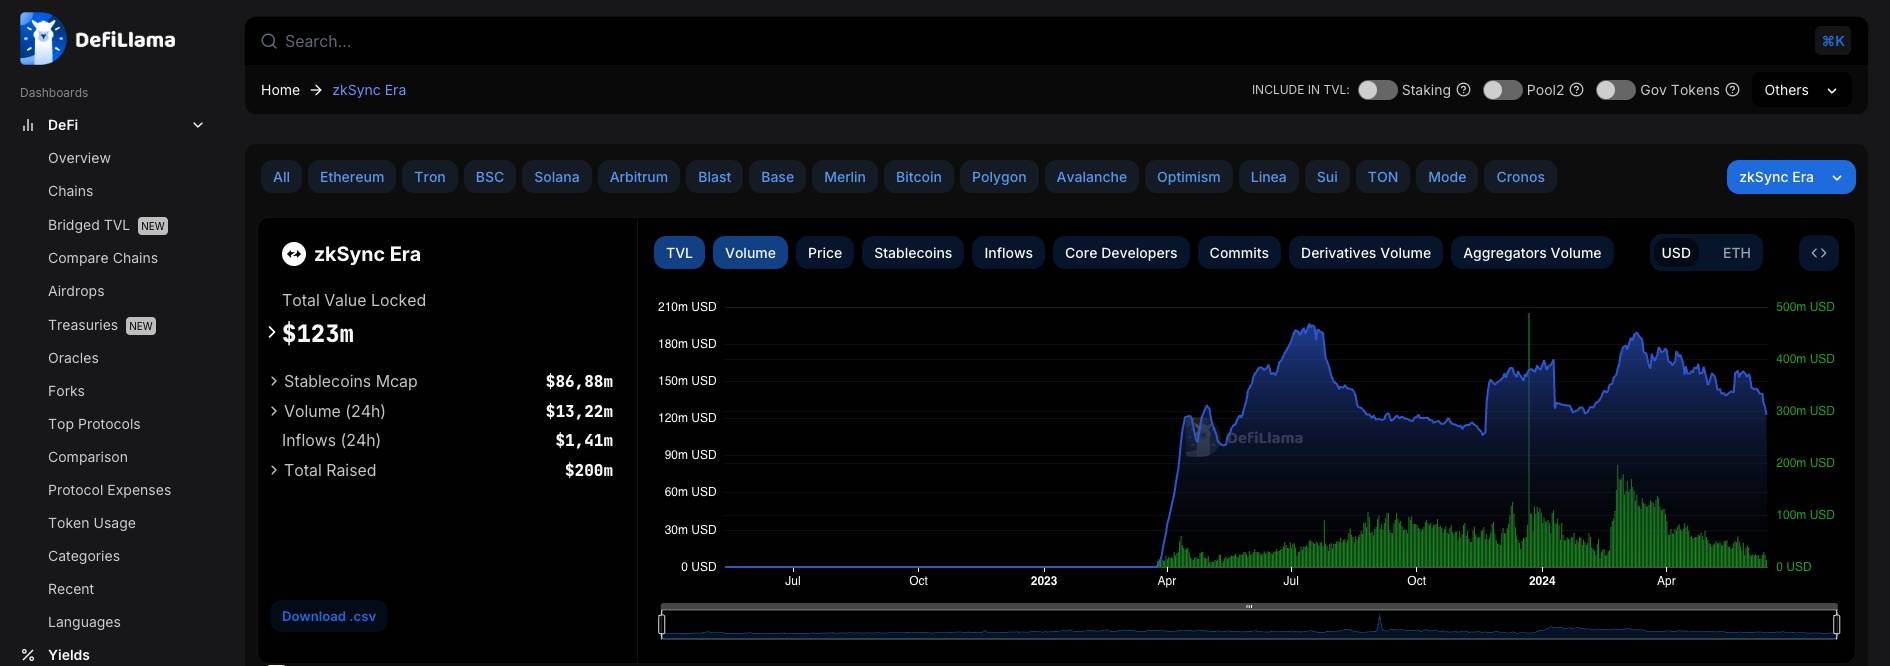Enable the Commits chart series

tap(1239, 253)
